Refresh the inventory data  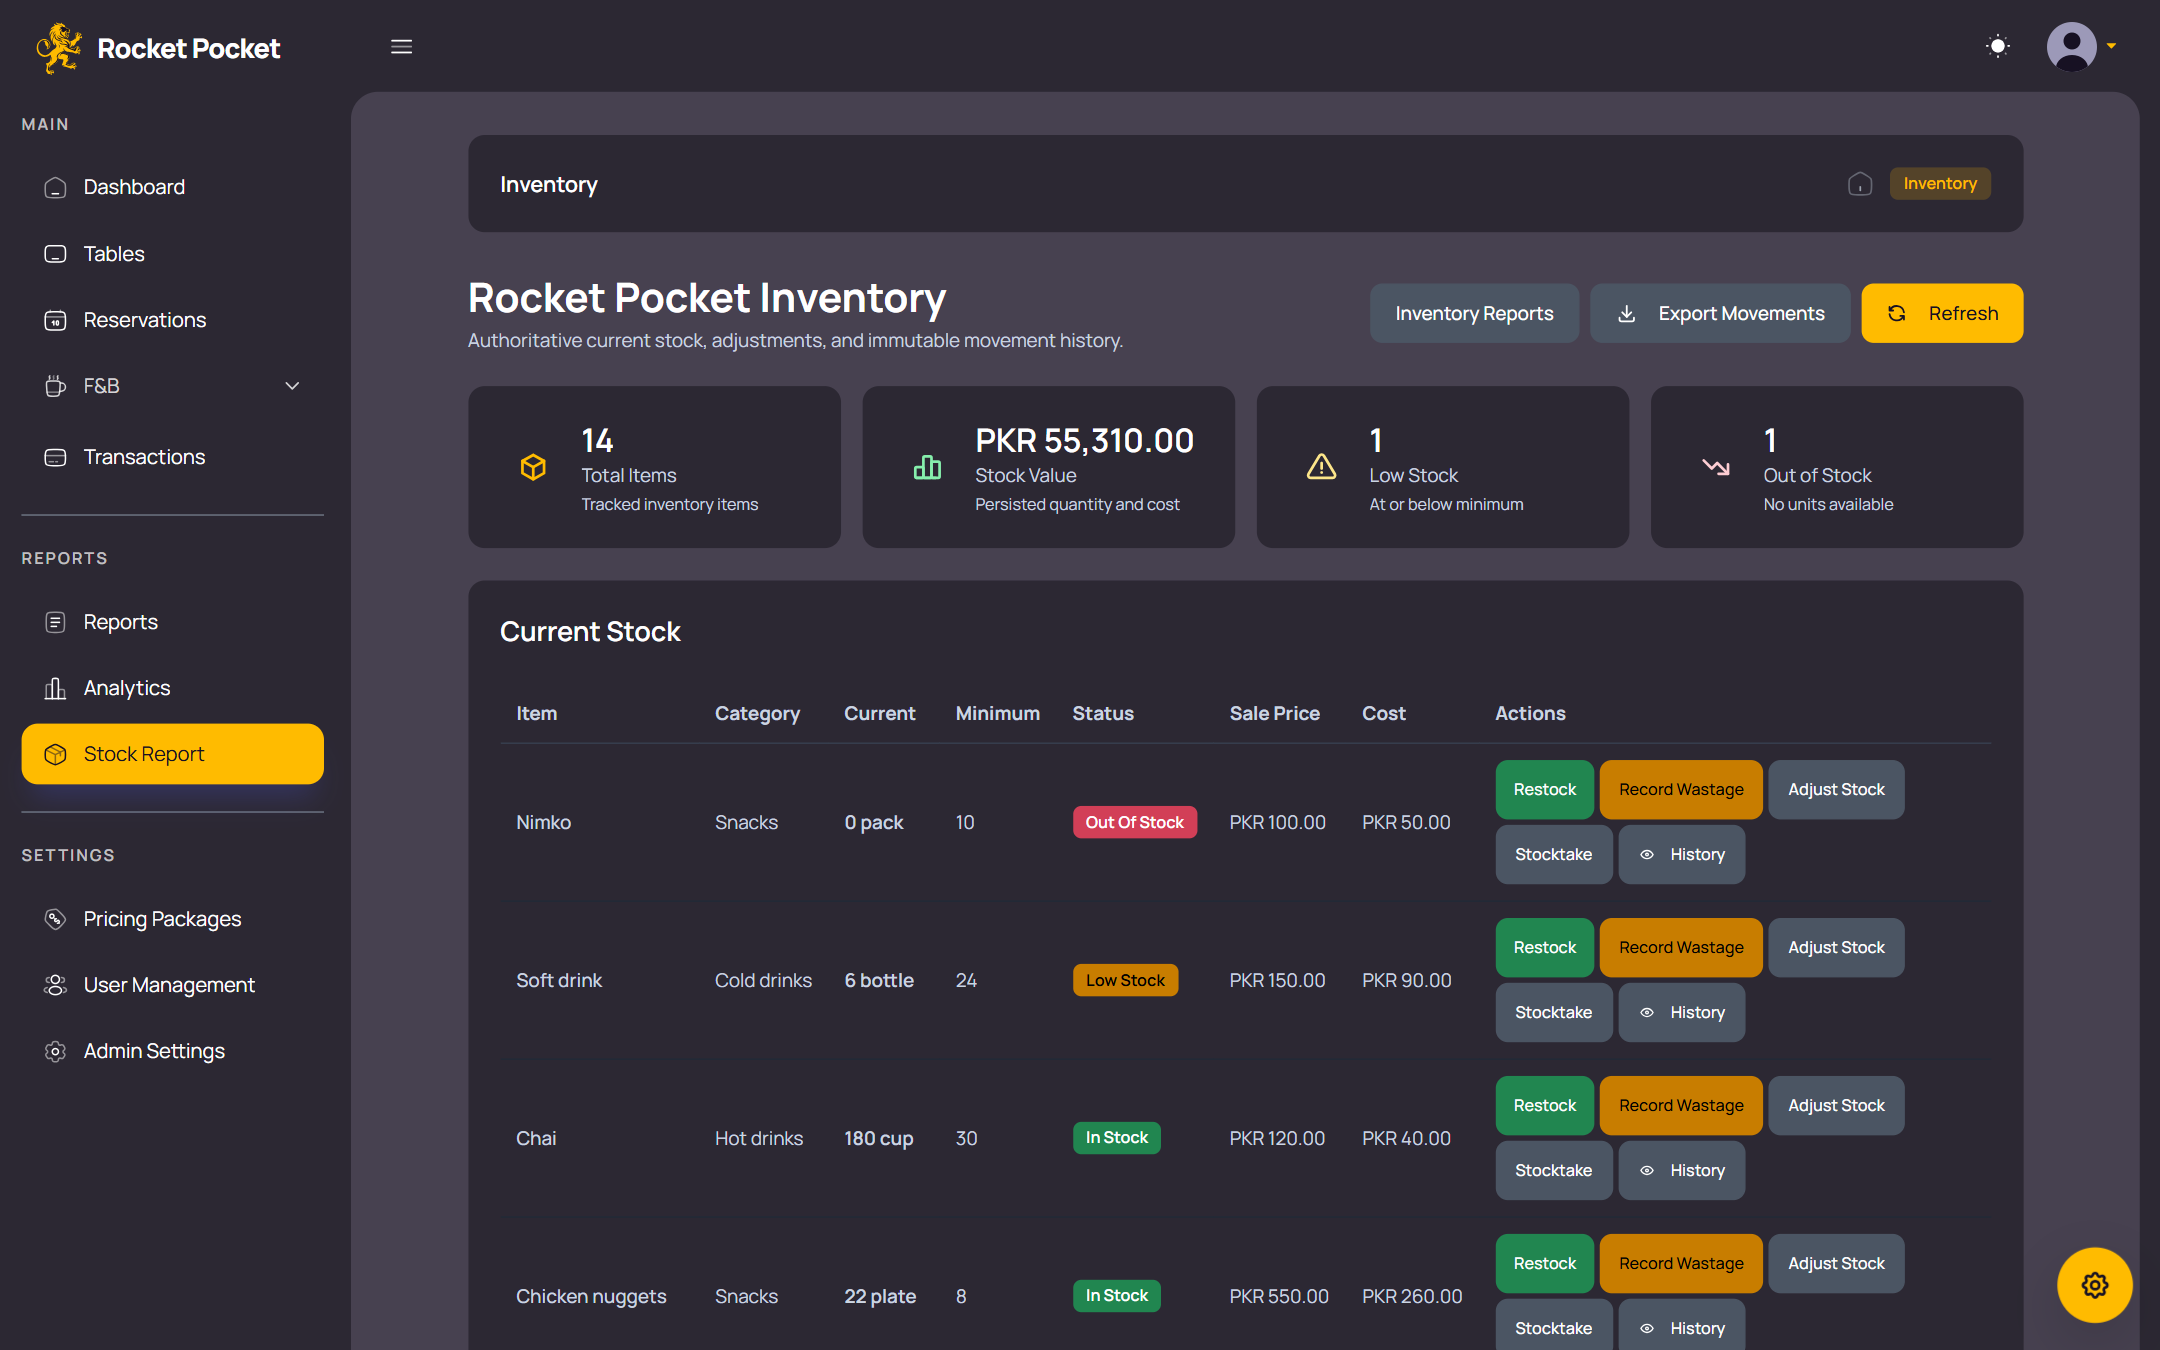coord(1942,313)
